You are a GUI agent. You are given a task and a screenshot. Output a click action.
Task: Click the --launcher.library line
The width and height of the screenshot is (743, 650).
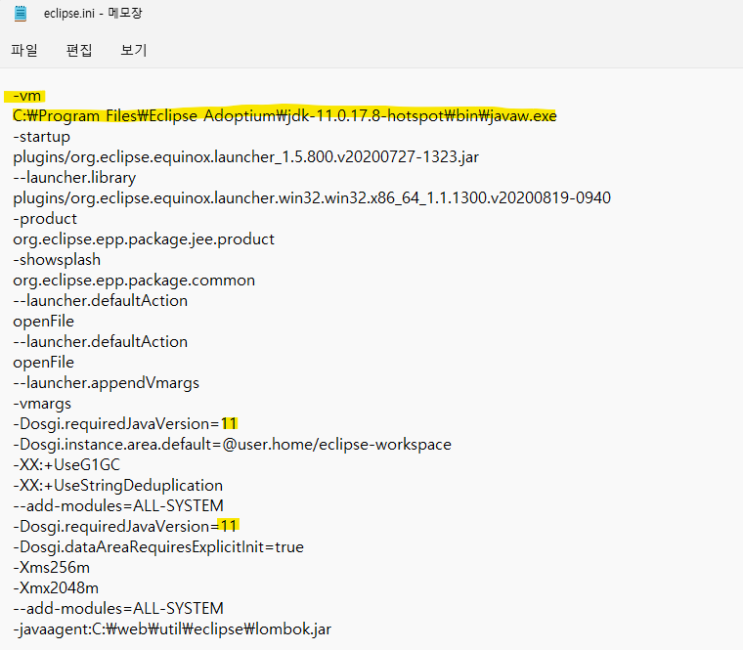click(x=74, y=178)
